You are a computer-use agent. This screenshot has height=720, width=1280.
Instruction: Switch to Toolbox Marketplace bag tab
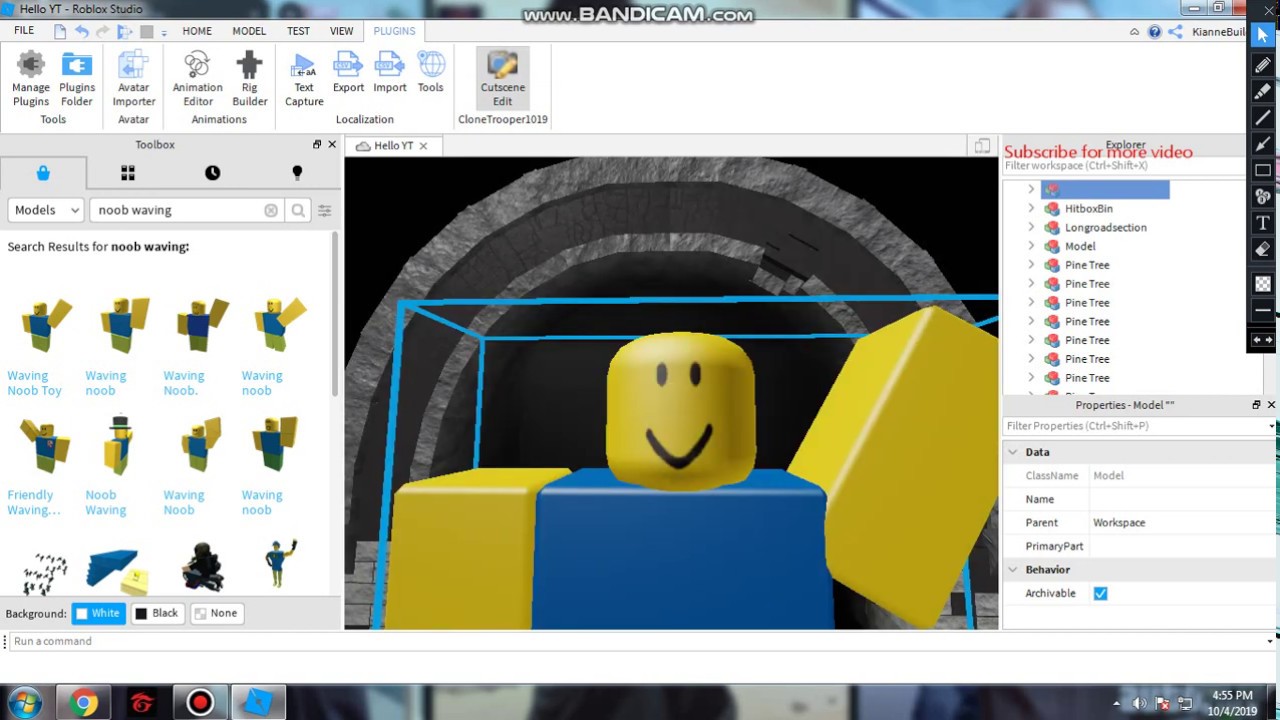tap(43, 173)
